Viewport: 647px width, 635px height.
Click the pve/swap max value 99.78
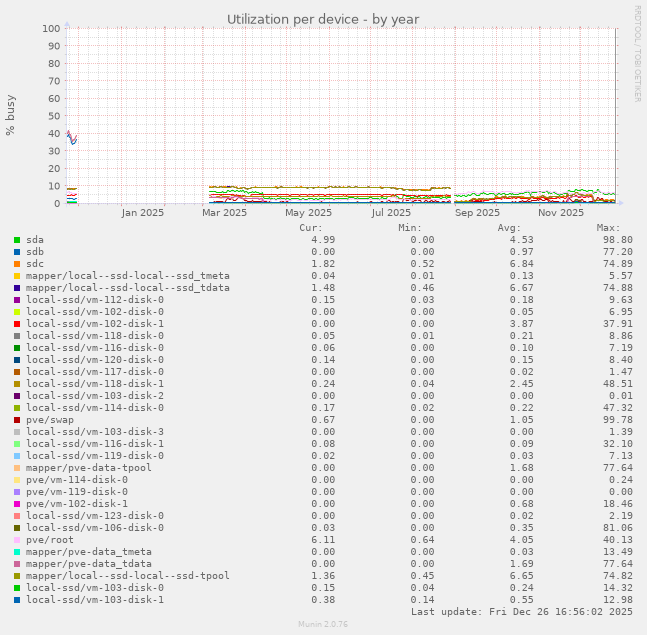(x=618, y=420)
